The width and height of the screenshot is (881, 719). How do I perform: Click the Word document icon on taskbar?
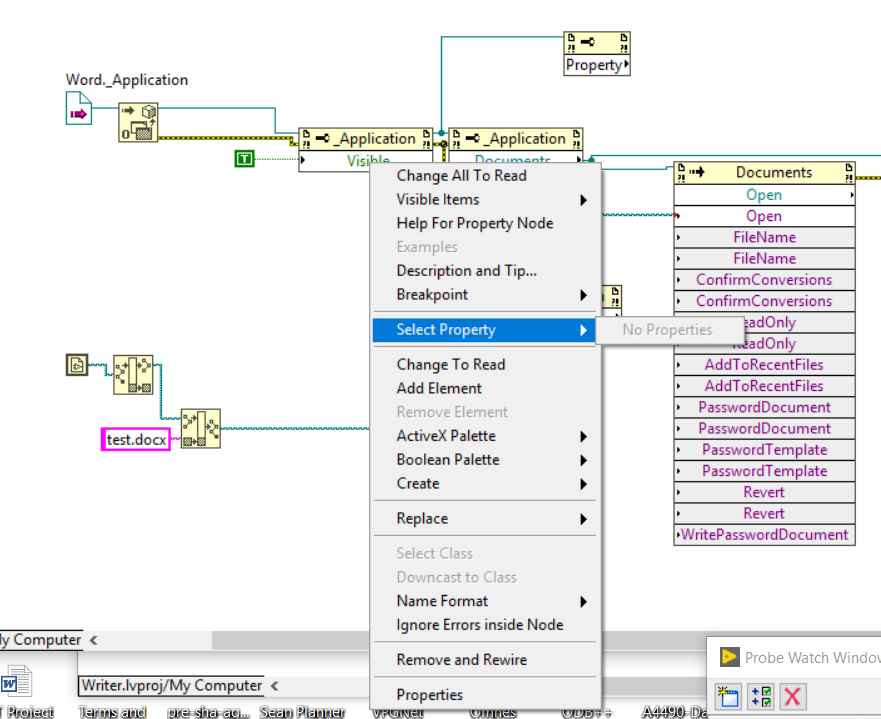pyautogui.click(x=16, y=682)
